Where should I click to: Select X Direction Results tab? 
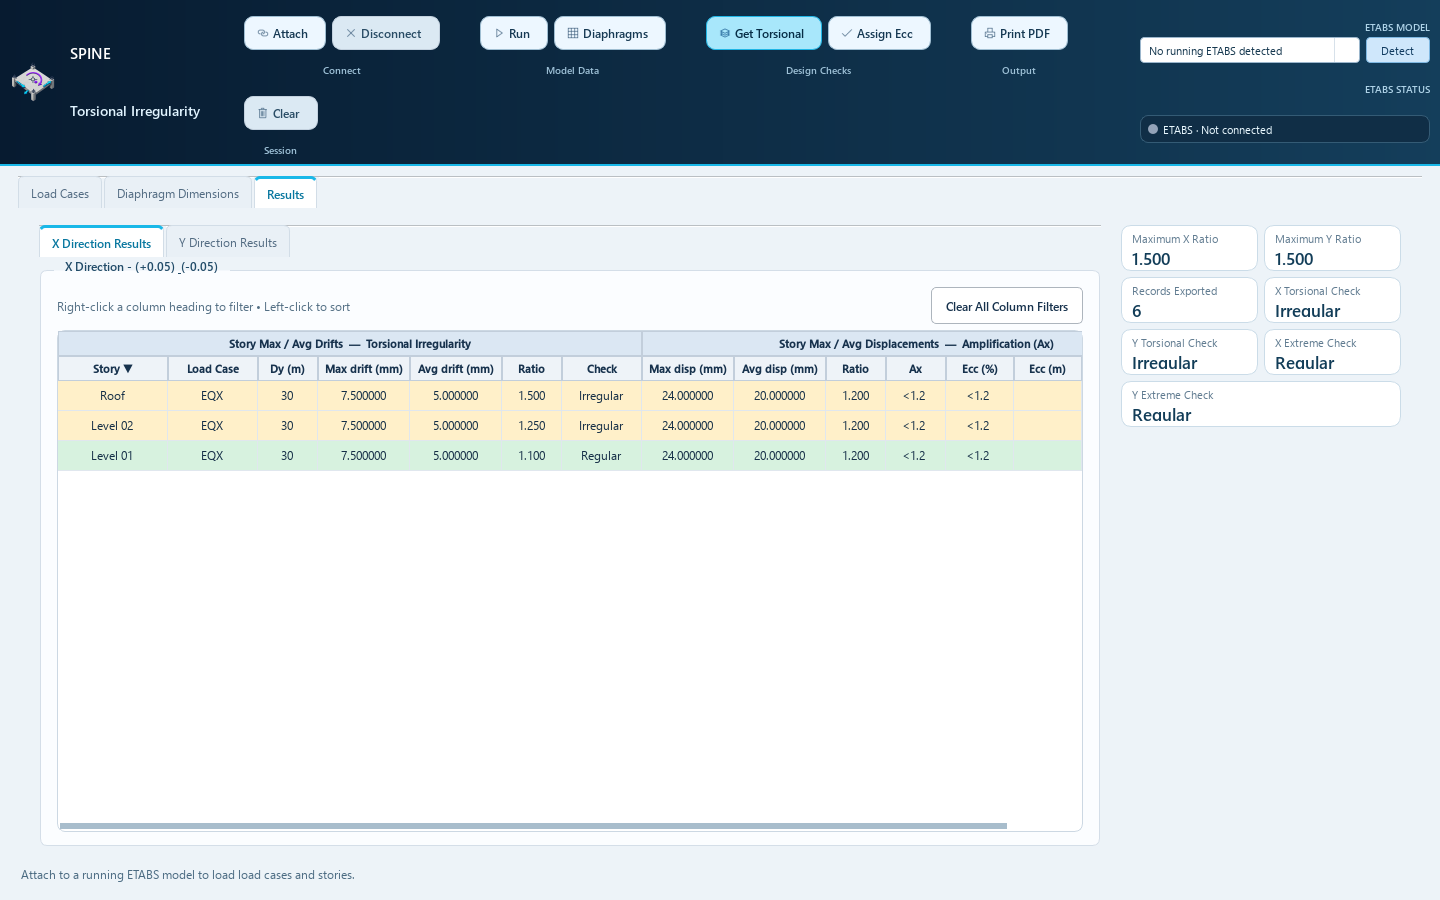(101, 242)
